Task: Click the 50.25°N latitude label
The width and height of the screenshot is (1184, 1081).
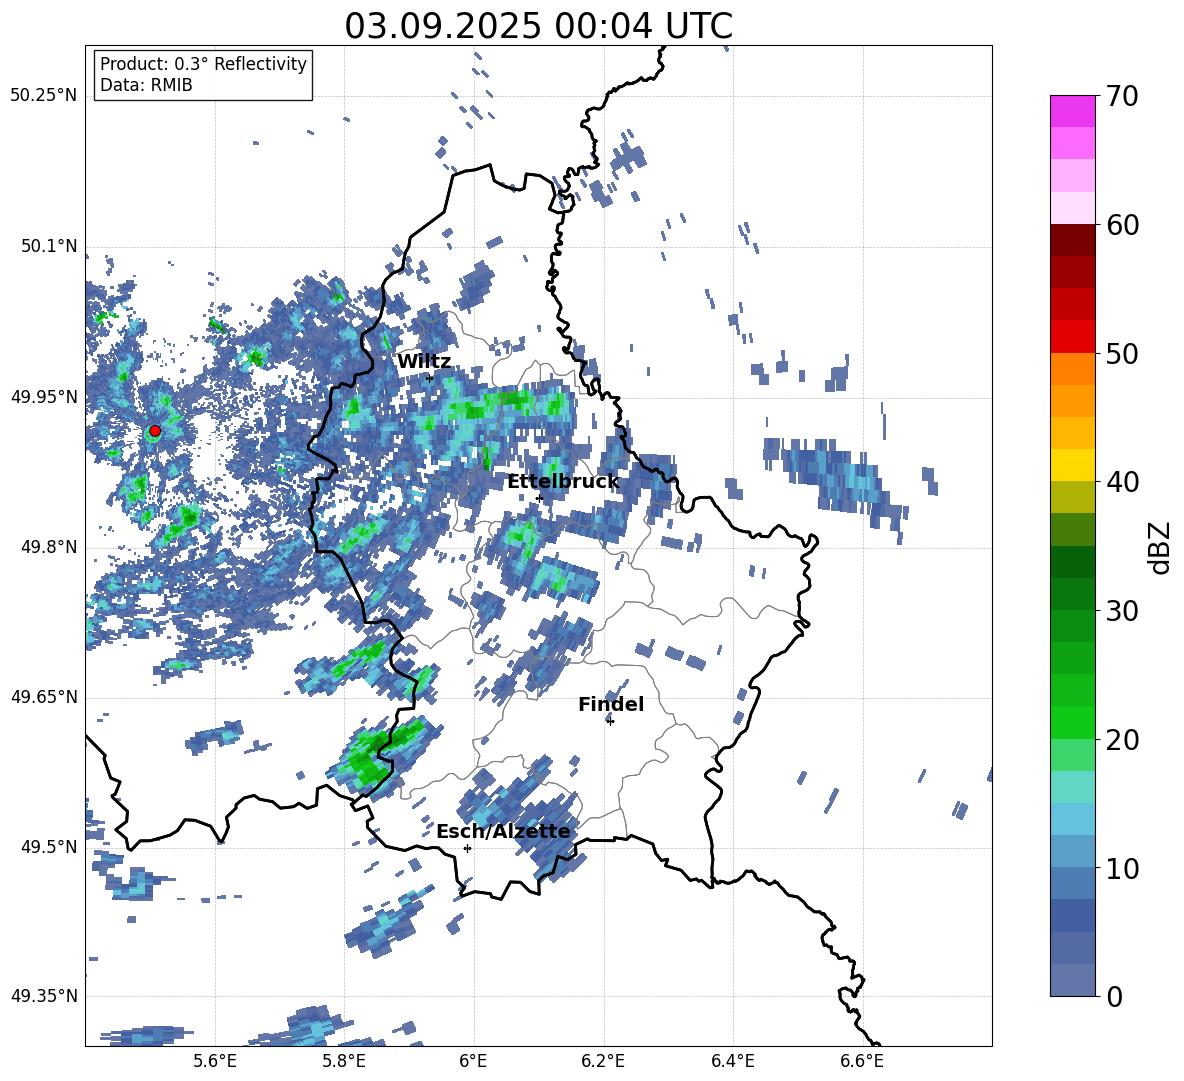Action: click(x=44, y=96)
